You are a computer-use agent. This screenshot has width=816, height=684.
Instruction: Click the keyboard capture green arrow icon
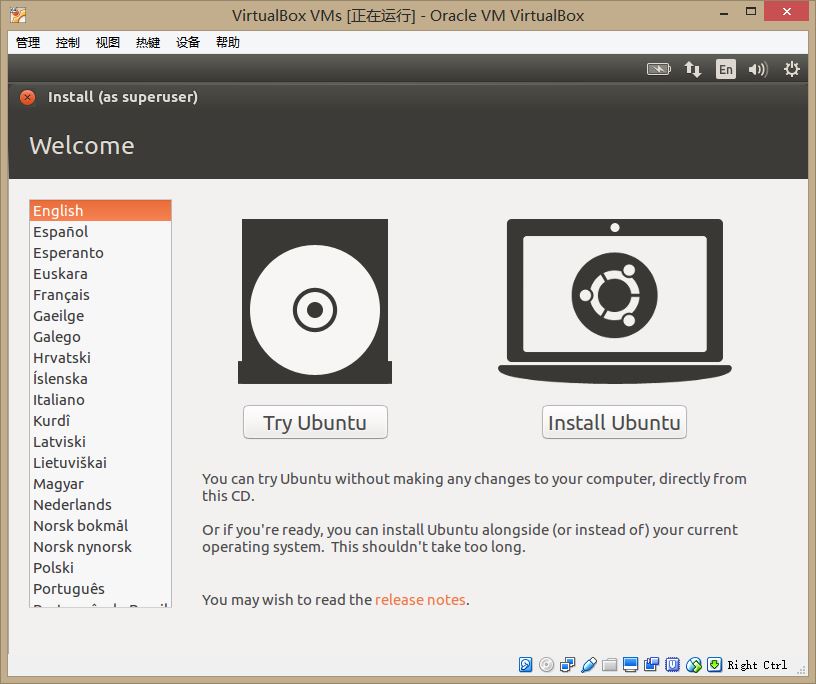pyautogui.click(x=715, y=665)
